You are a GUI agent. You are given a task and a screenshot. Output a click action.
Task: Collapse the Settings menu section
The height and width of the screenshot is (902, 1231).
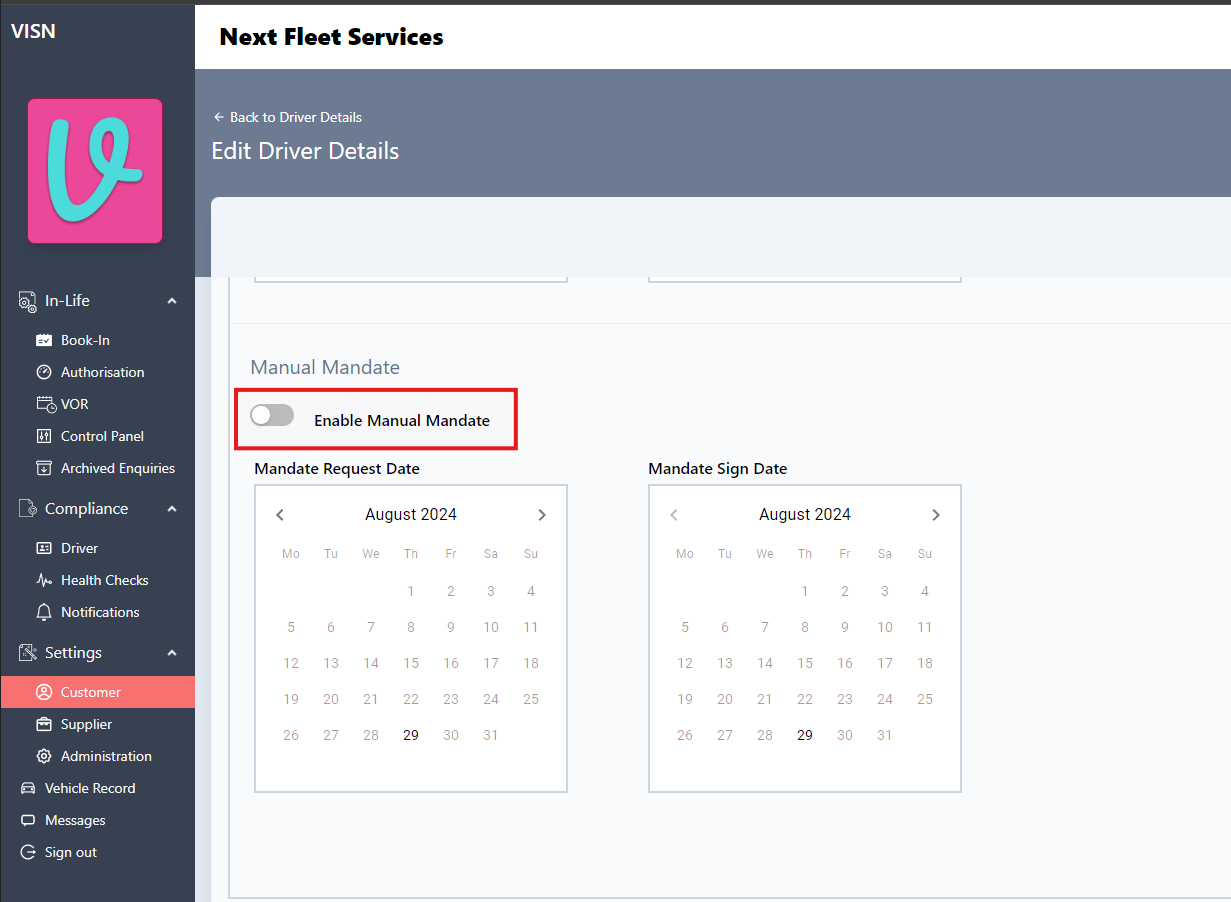click(x=172, y=653)
